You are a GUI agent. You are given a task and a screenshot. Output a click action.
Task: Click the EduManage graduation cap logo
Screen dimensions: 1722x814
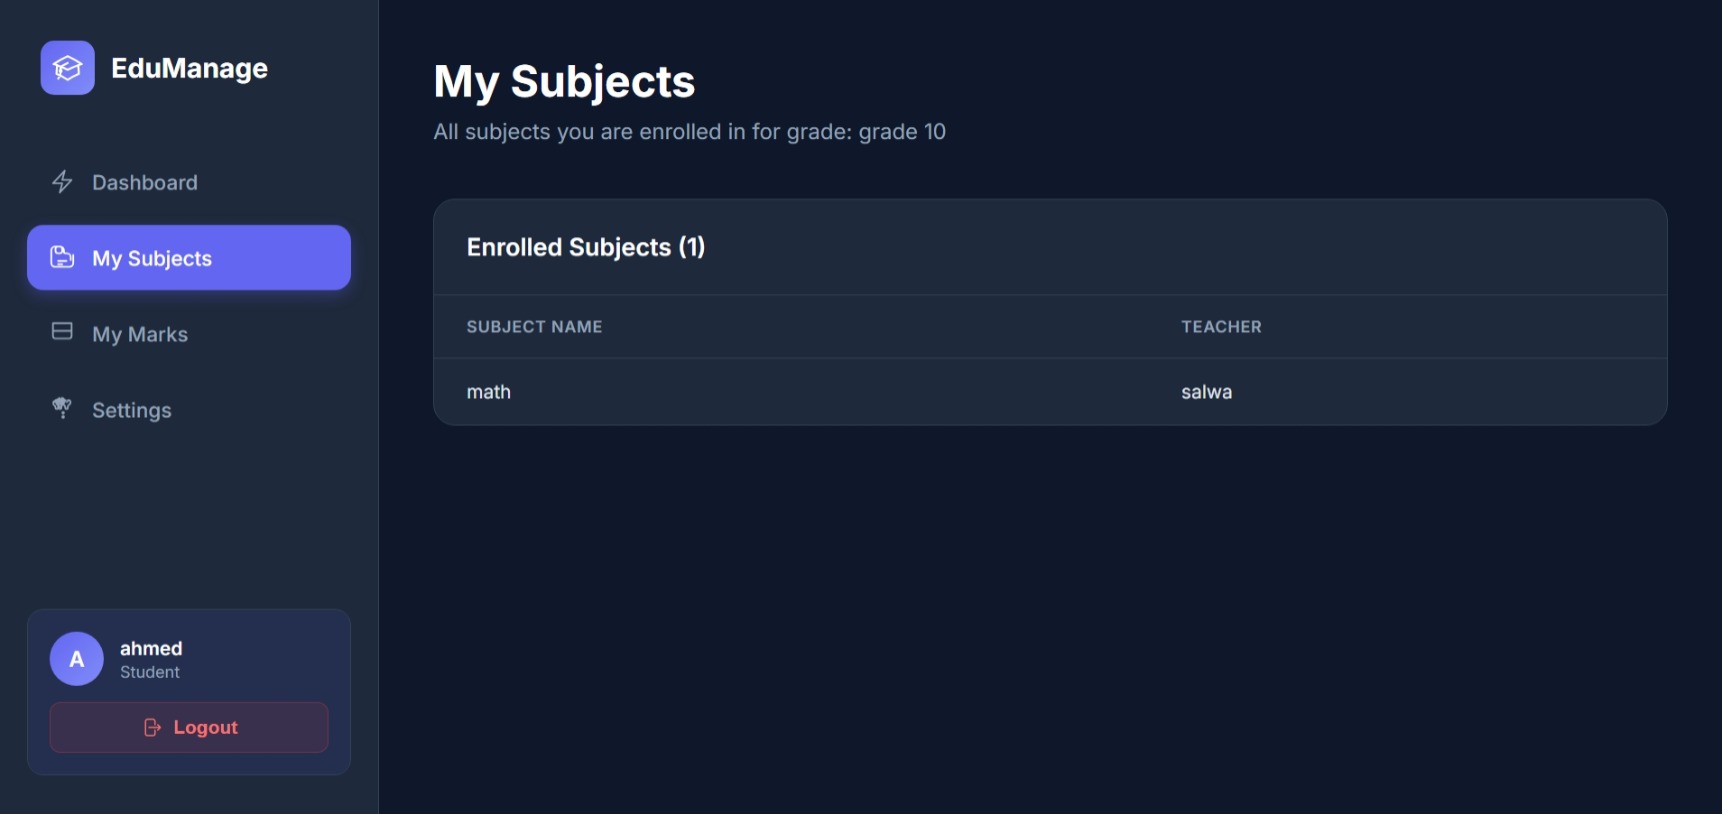(x=68, y=68)
